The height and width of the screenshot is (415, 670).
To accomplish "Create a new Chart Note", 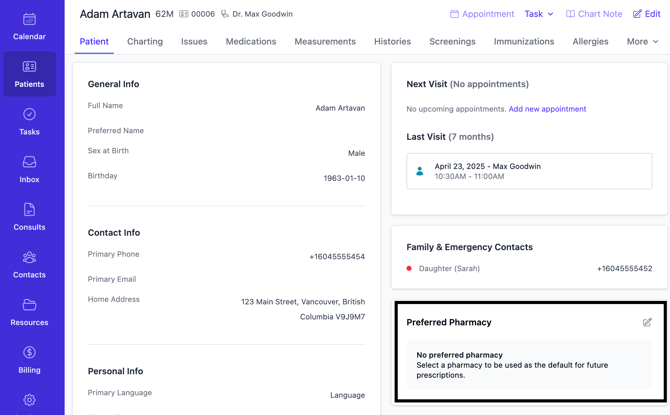I will pyautogui.click(x=593, y=14).
